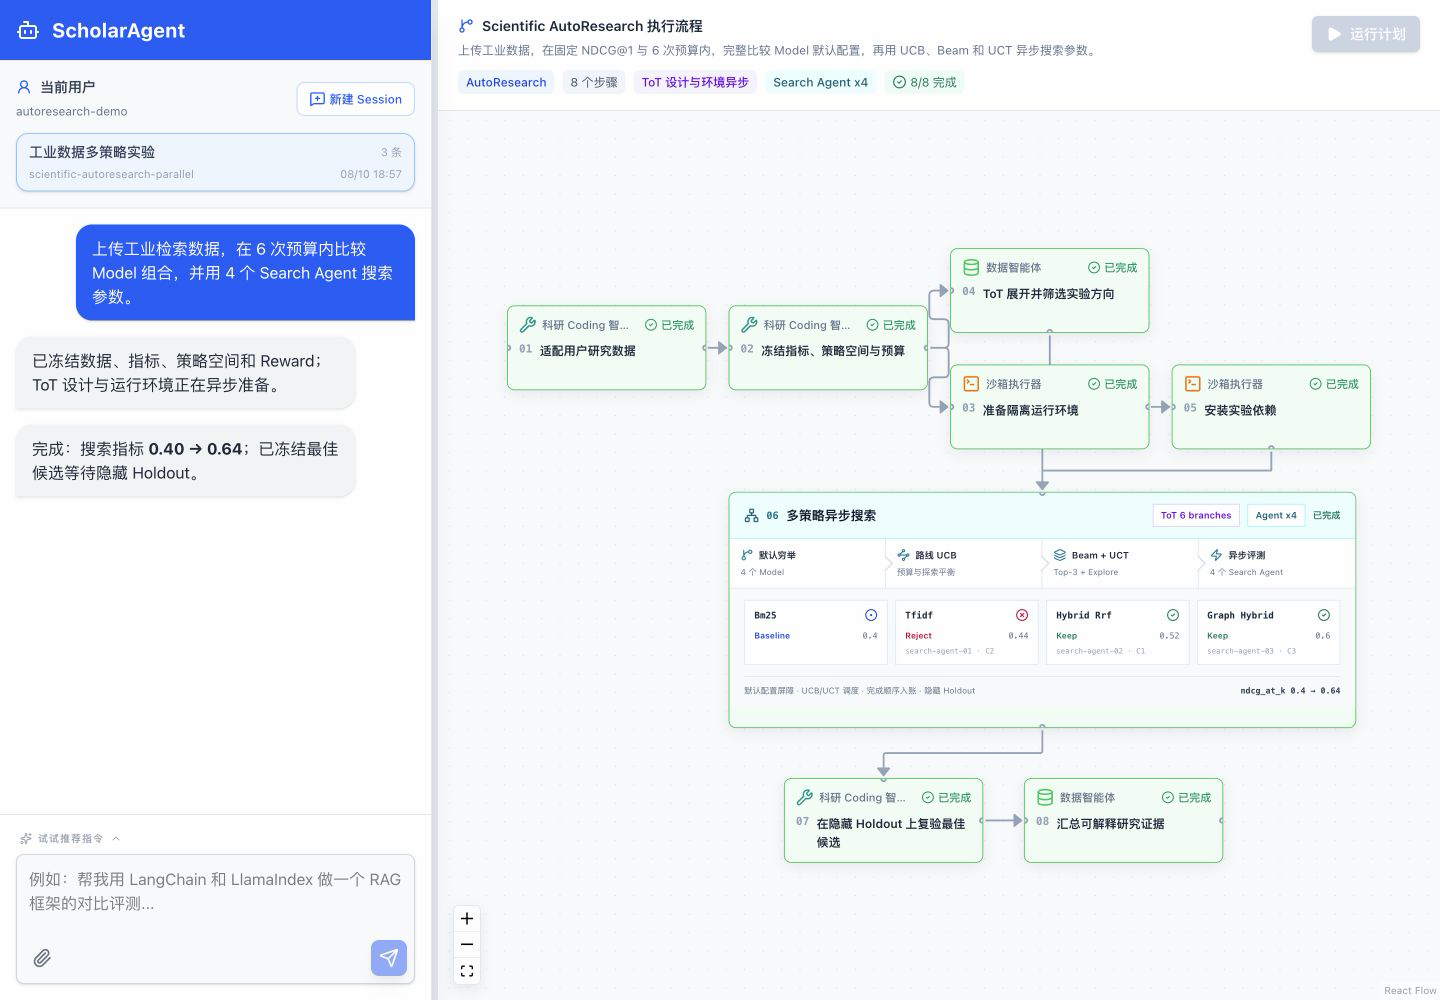Screen dimensions: 1440x1000
Task: Click the 已完成 status on node 04
Action: (1112, 267)
